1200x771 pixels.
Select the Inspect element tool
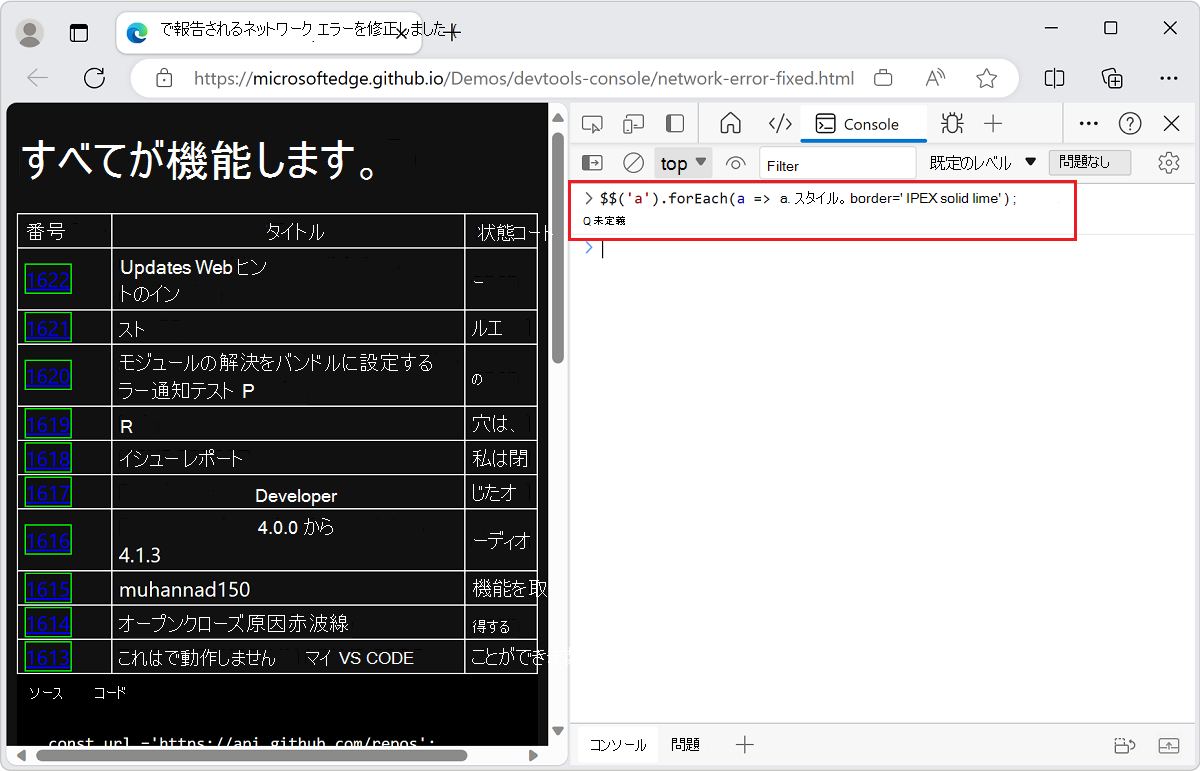coord(592,122)
